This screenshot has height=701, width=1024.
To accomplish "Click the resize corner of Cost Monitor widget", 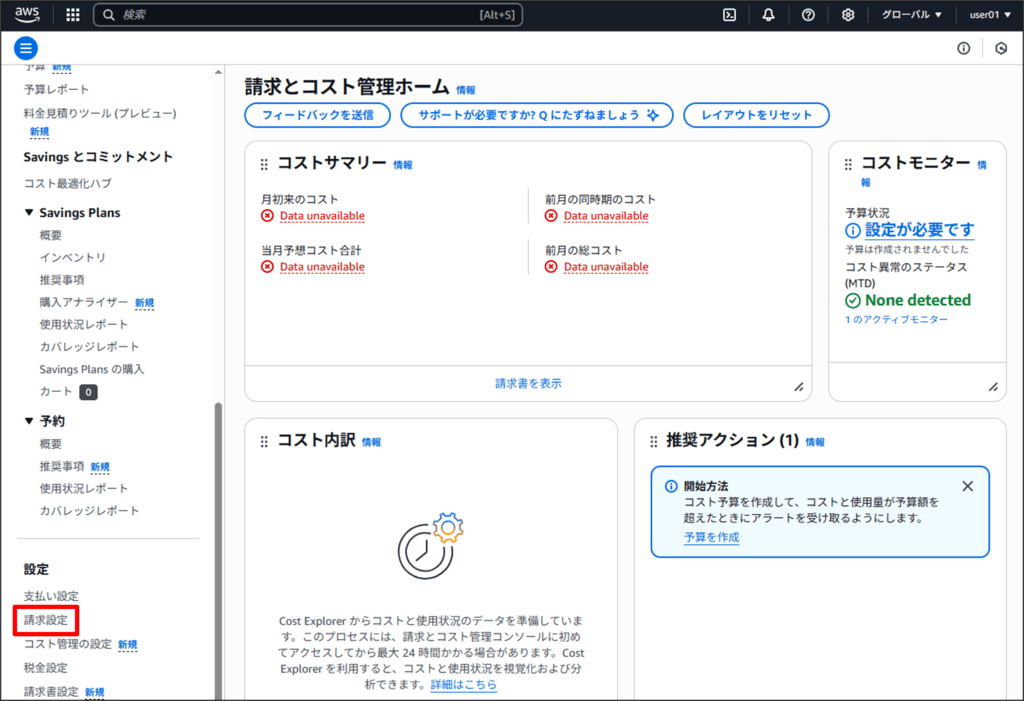I will [993, 387].
